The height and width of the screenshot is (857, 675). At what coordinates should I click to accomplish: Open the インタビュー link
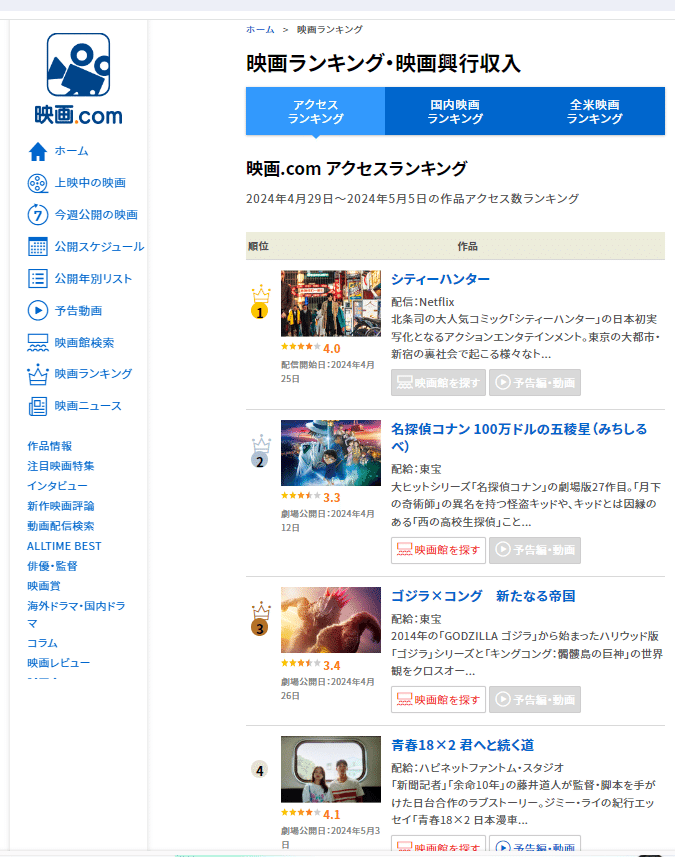(x=57, y=486)
